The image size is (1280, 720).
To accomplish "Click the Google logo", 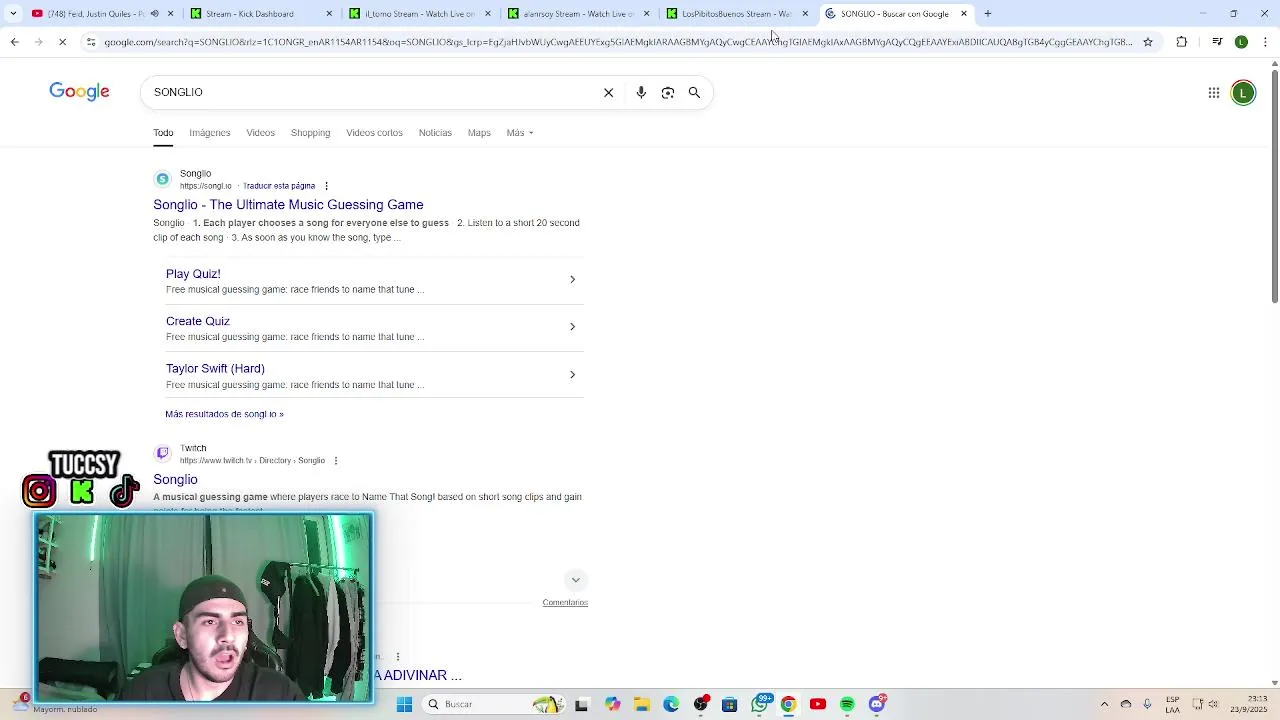I will pyautogui.click(x=79, y=92).
